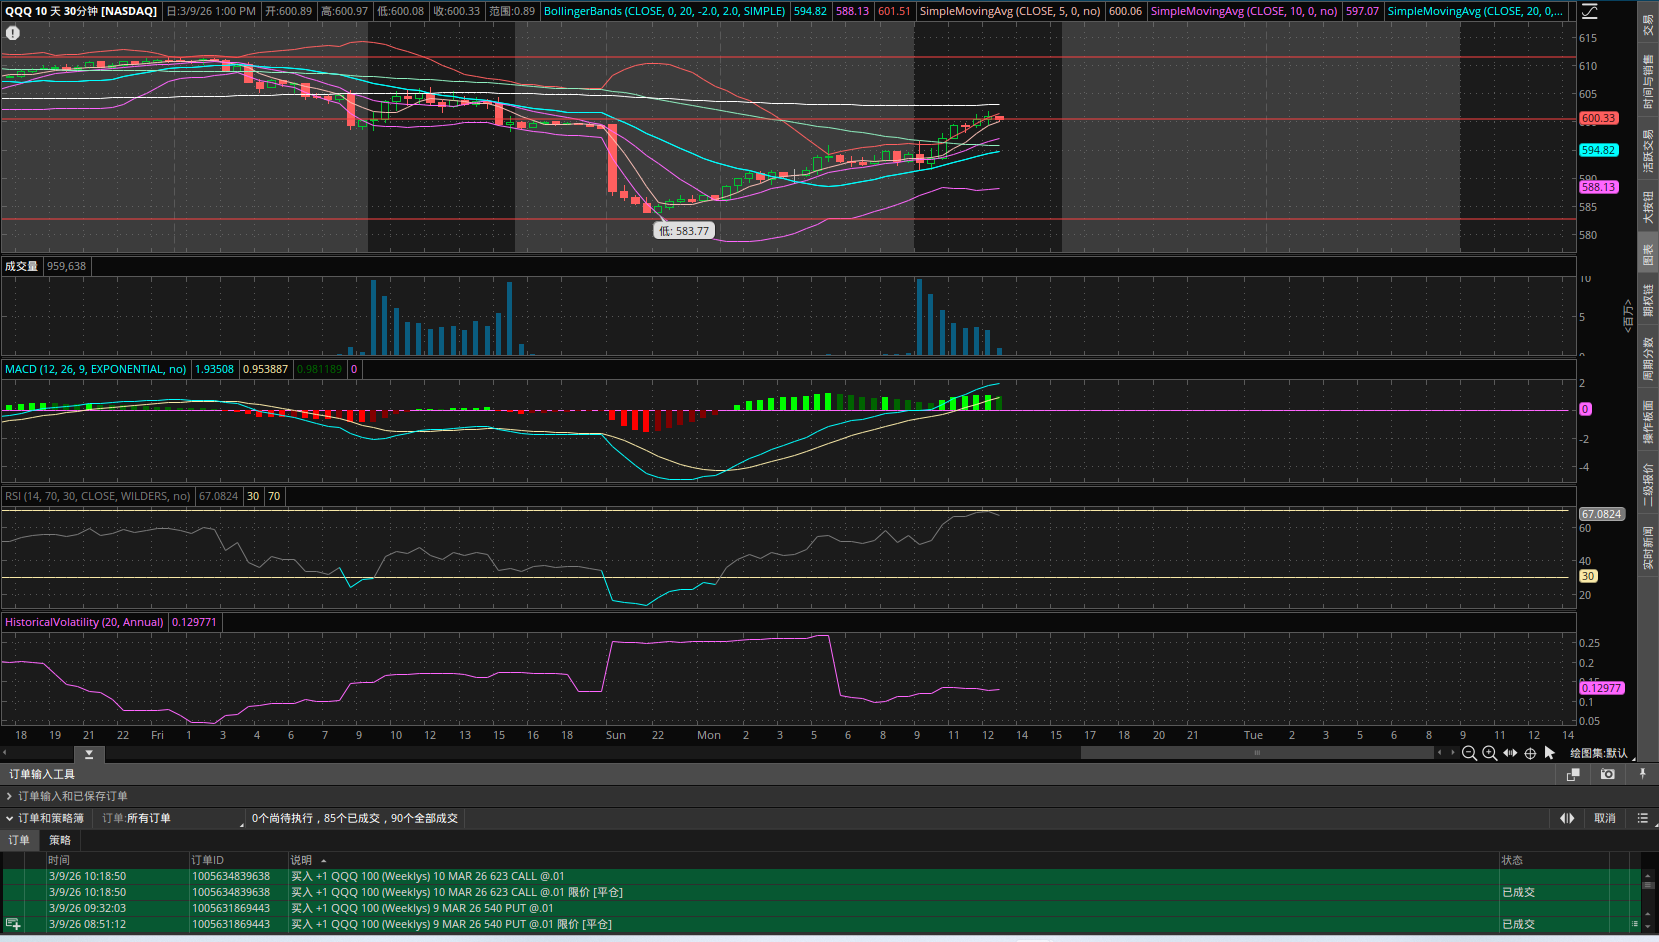Zoom out the chart with the minus magnifier

pyautogui.click(x=1469, y=753)
